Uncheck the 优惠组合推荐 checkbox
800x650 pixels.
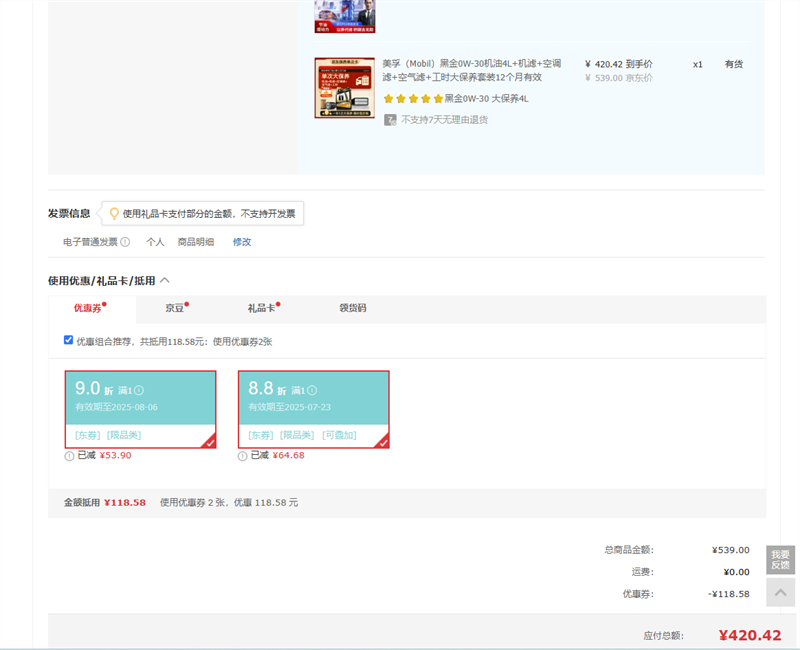click(68, 340)
